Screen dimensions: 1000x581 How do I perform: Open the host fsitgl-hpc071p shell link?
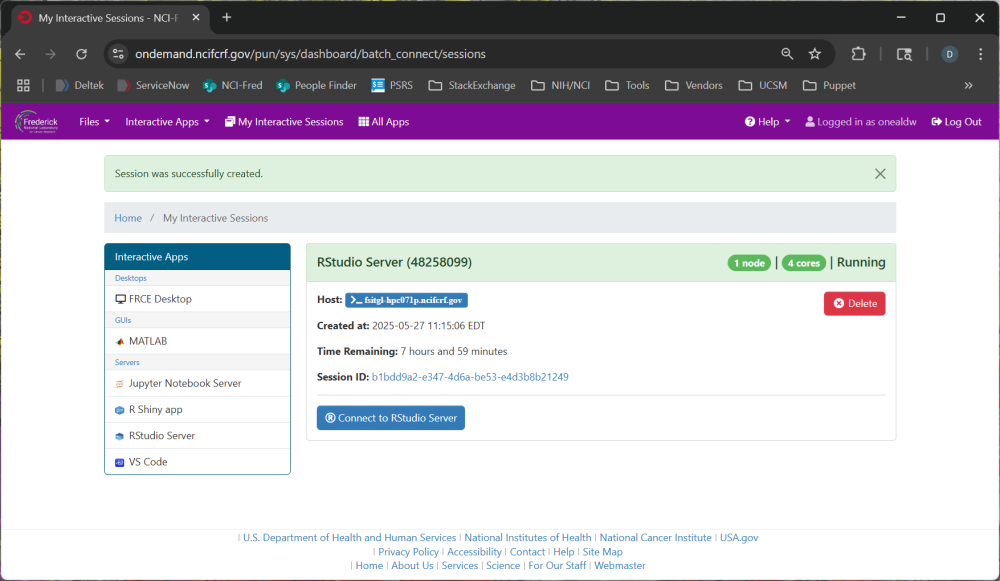406,300
